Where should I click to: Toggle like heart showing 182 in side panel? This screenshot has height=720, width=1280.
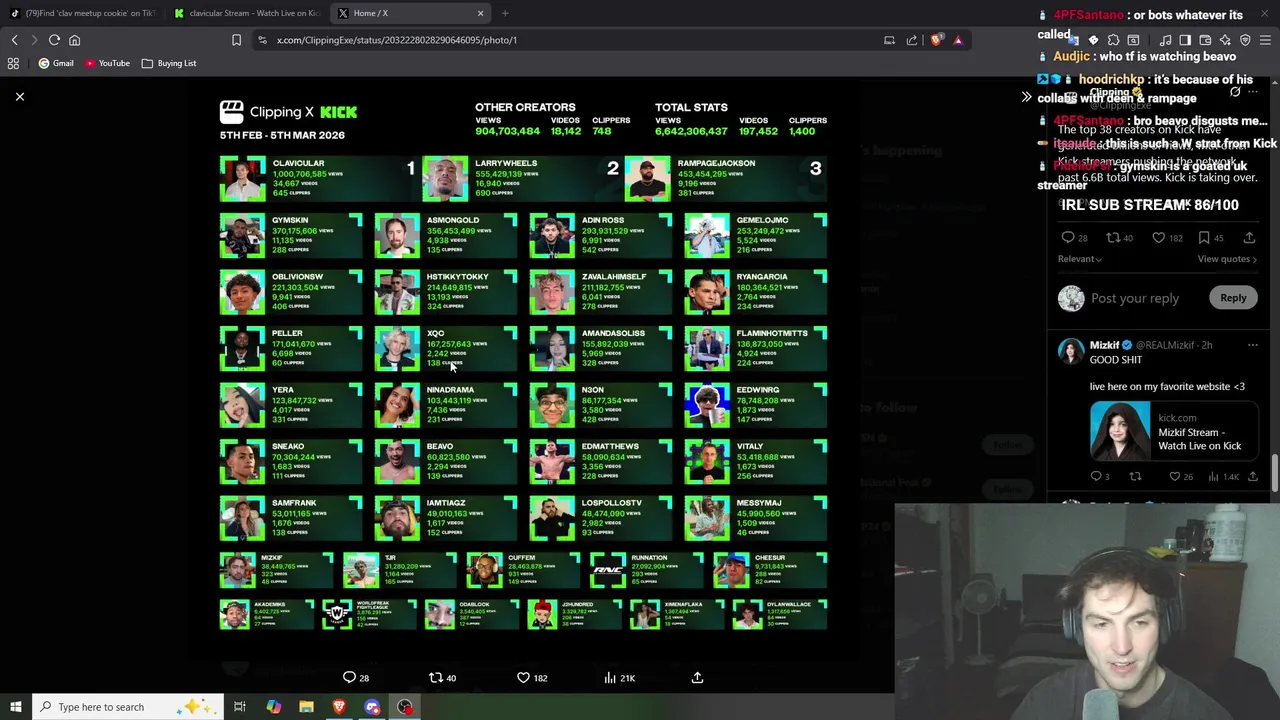coord(1166,238)
